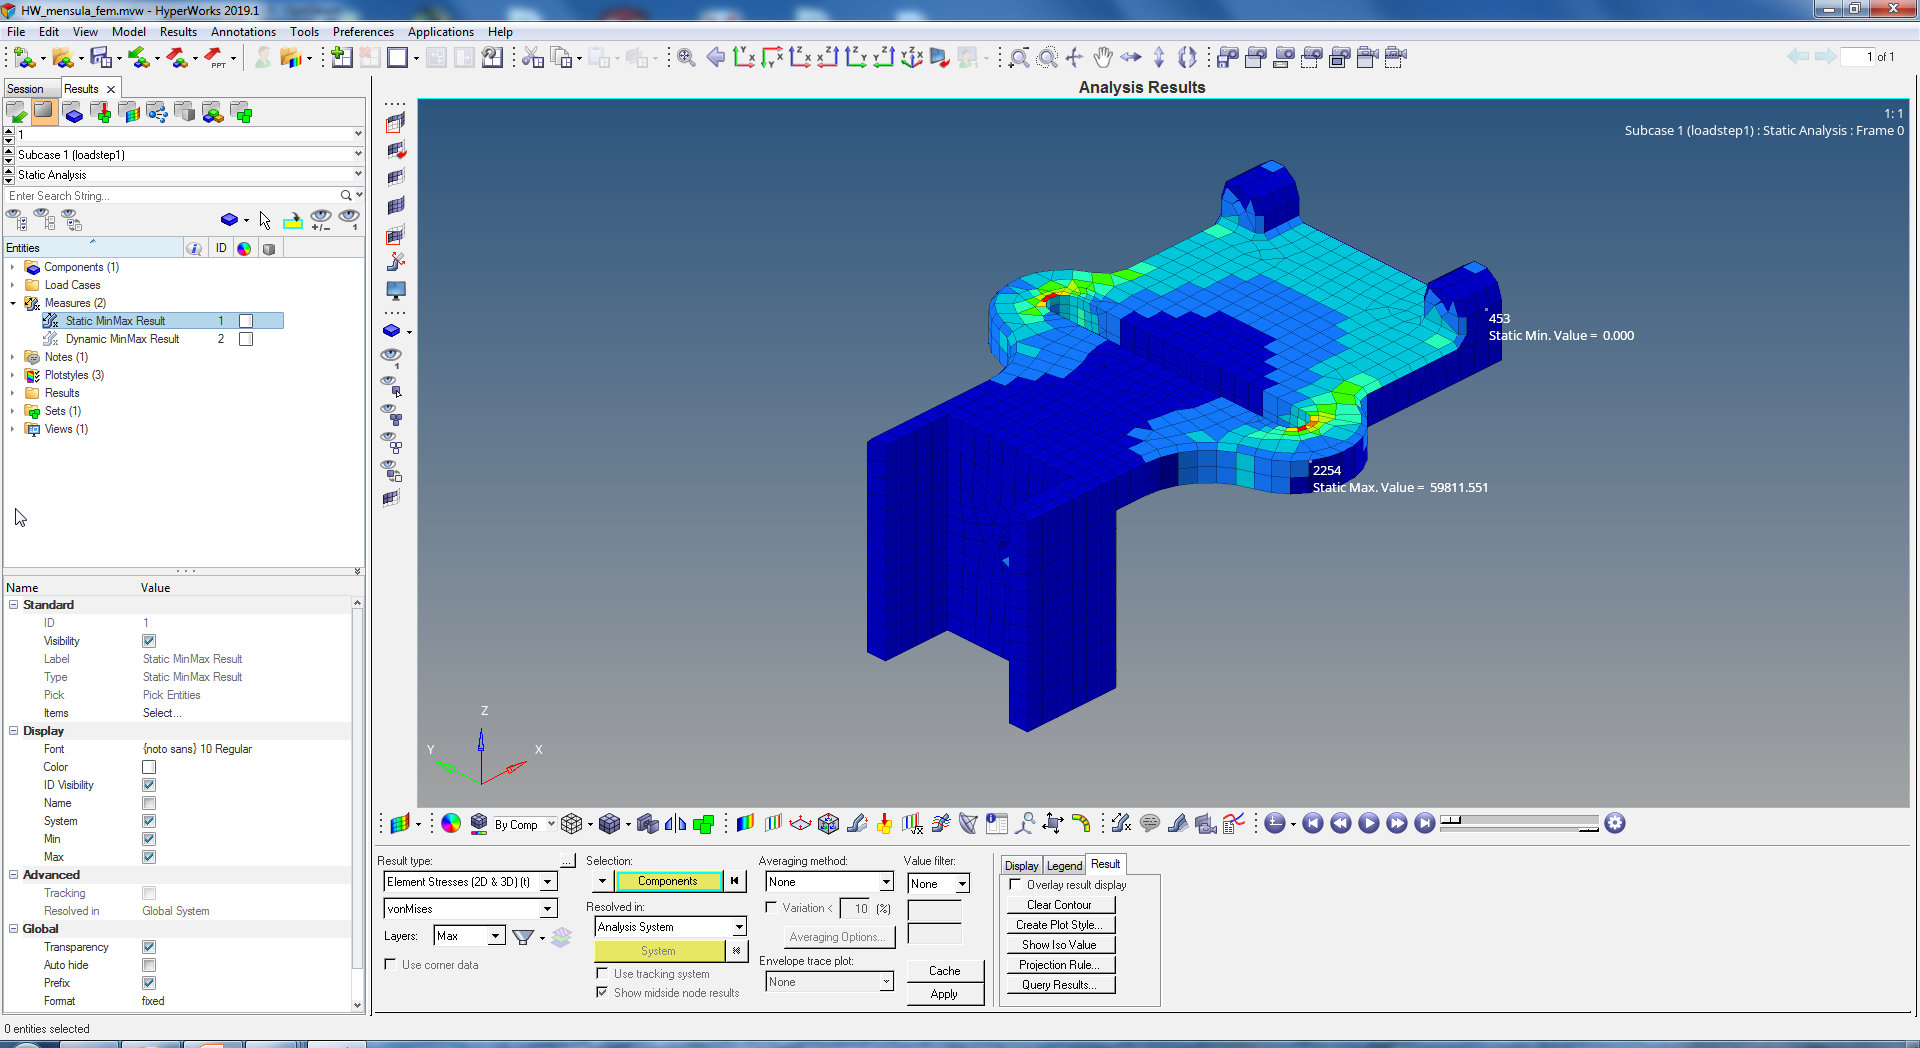Open the Annotations menu

point(243,32)
